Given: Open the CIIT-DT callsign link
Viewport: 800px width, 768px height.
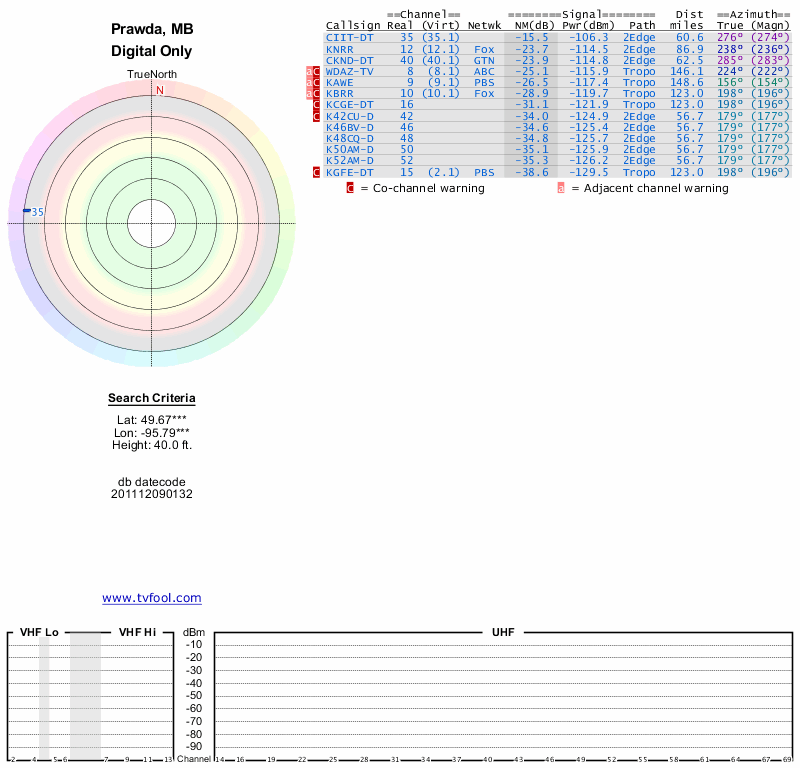Looking at the screenshot, I should 349,37.
